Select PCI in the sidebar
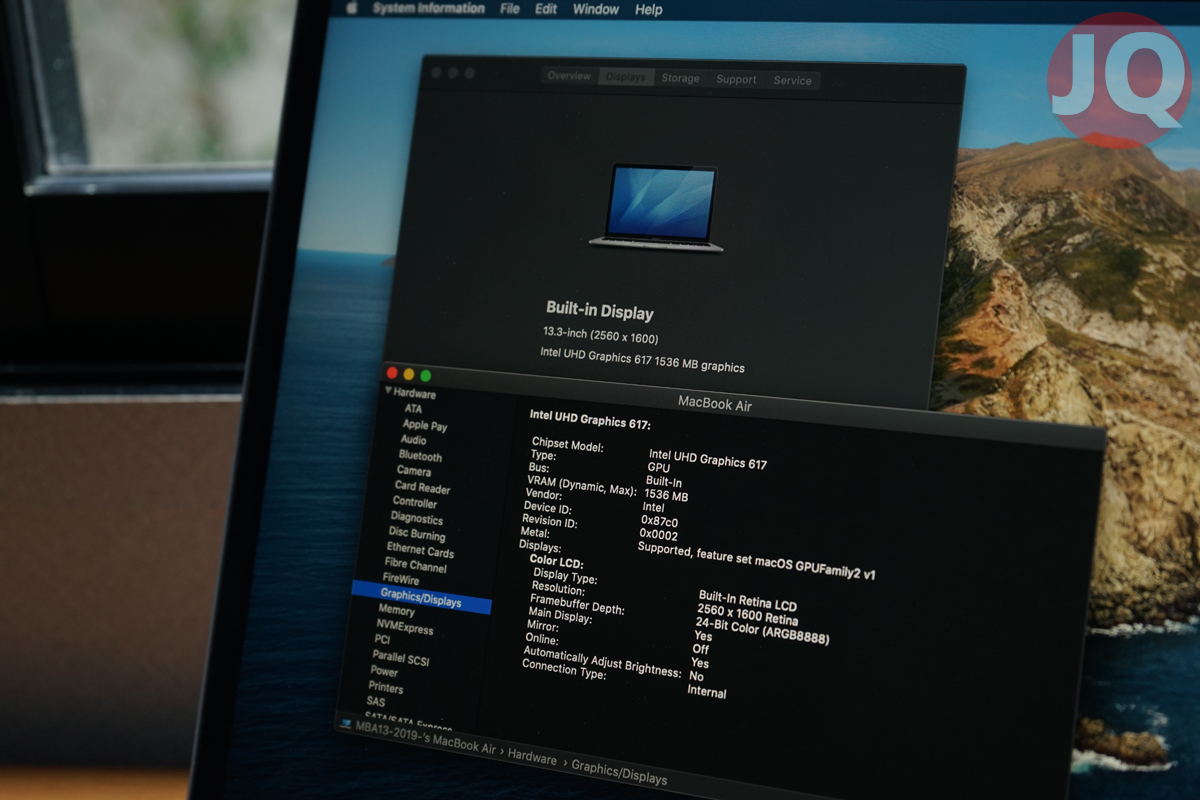Image resolution: width=1200 pixels, height=800 pixels. click(382, 639)
